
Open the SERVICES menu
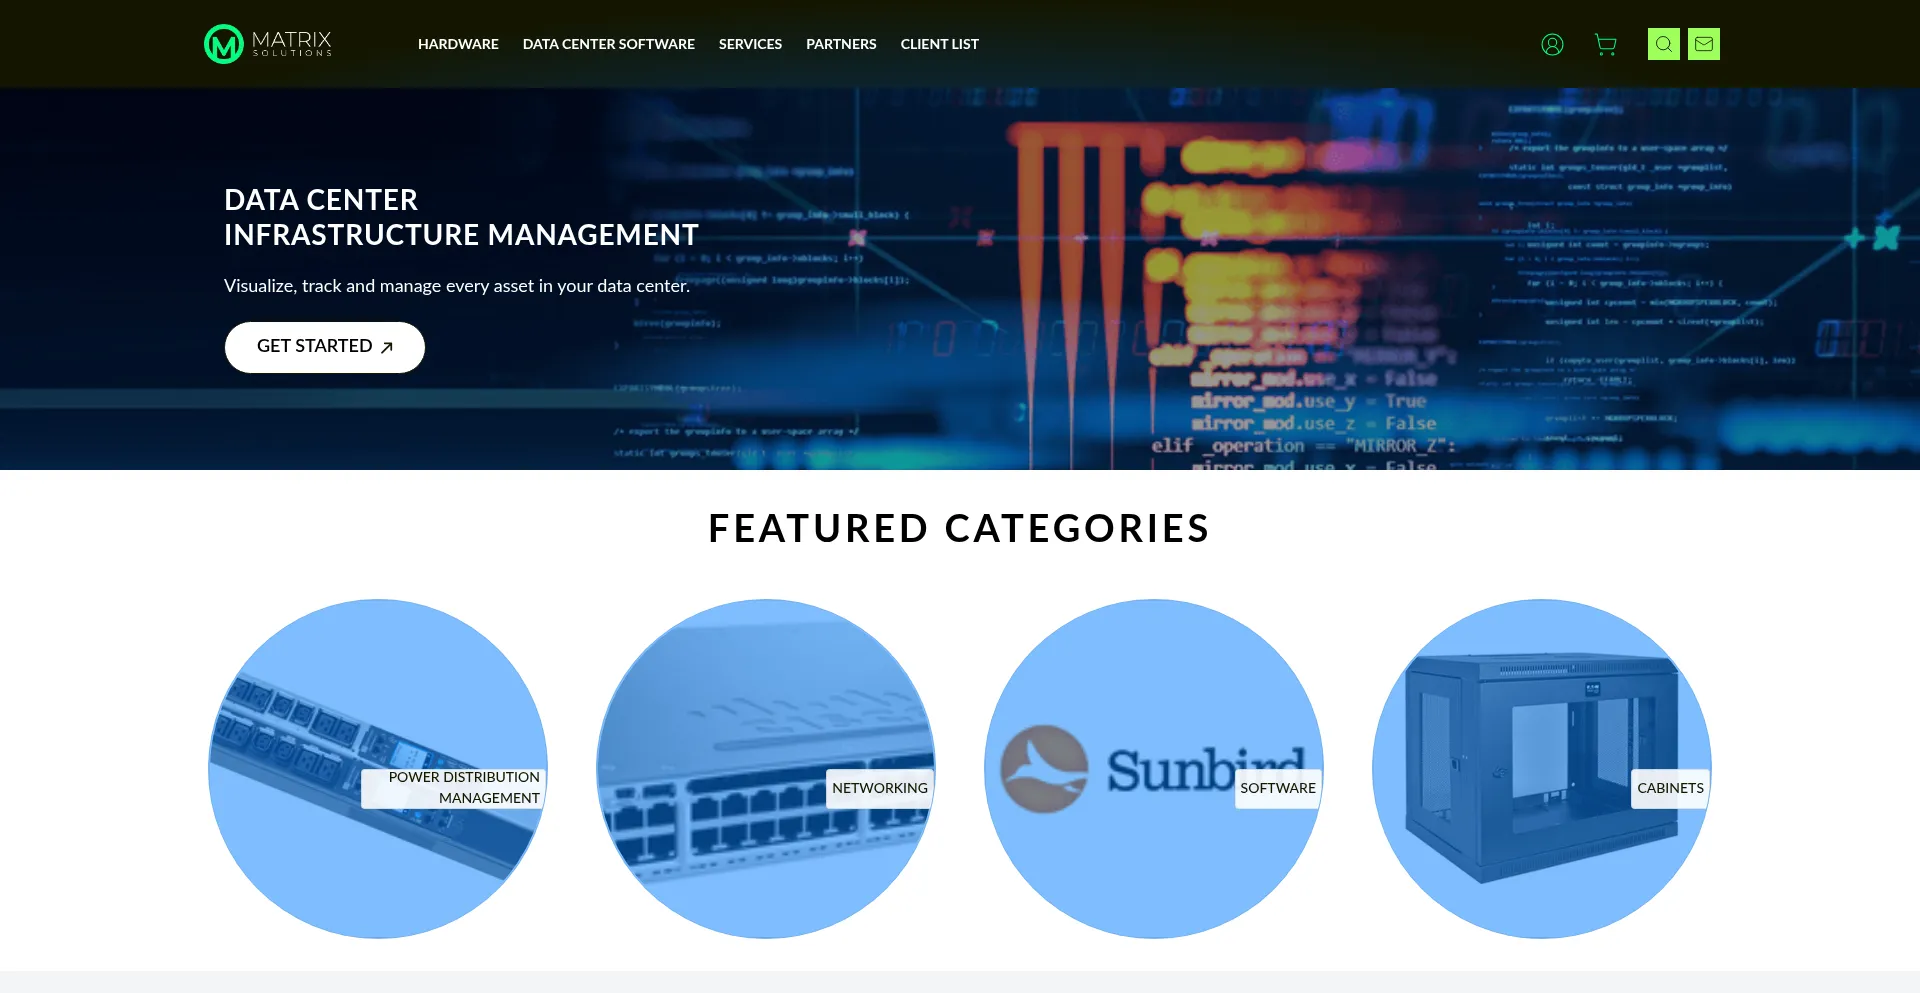click(750, 44)
